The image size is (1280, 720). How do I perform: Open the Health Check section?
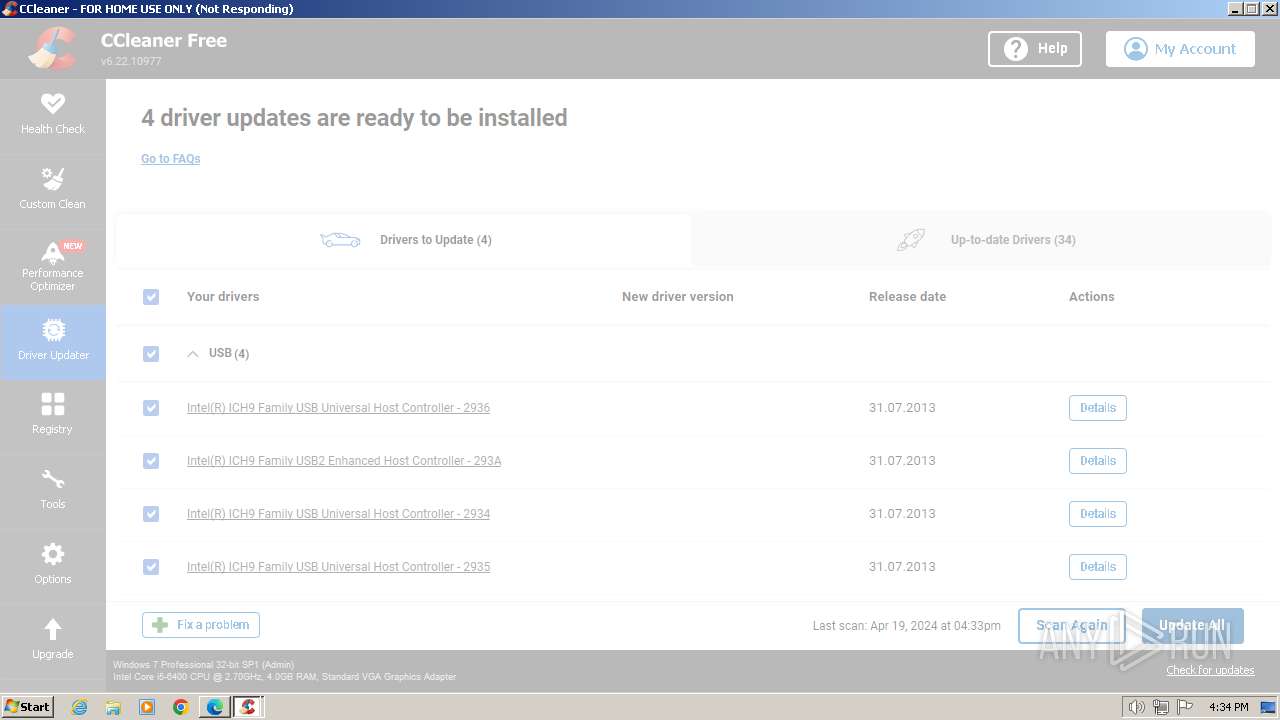coord(53,115)
